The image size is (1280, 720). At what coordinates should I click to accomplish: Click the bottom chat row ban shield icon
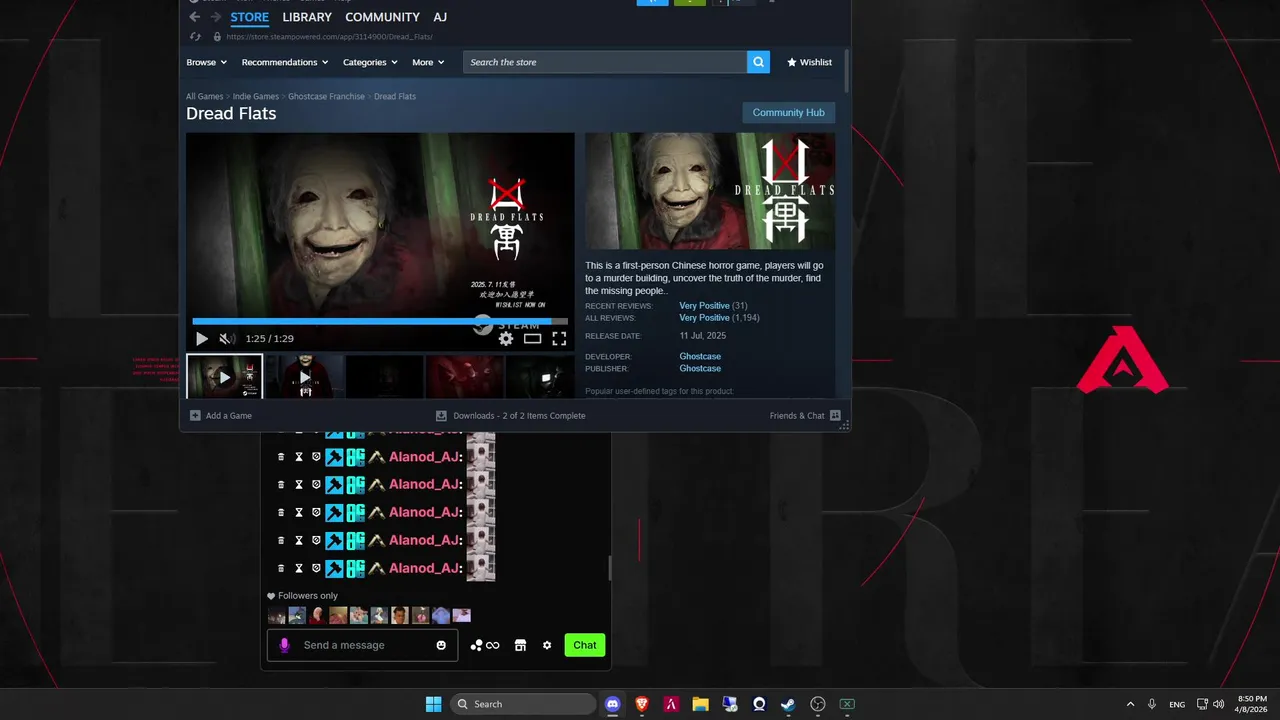(316, 568)
